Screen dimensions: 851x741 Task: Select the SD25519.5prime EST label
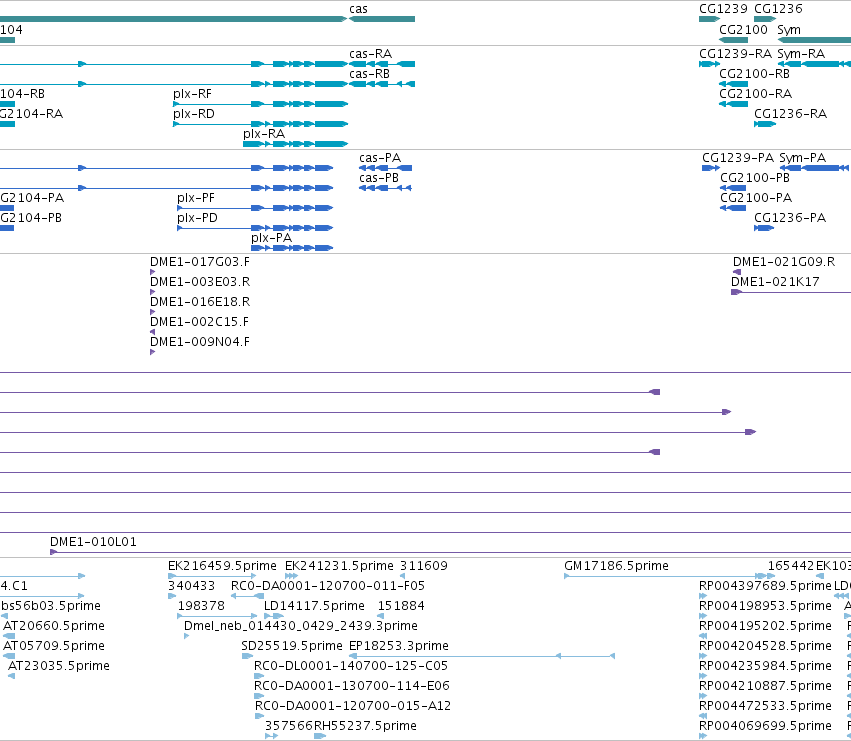point(292,647)
